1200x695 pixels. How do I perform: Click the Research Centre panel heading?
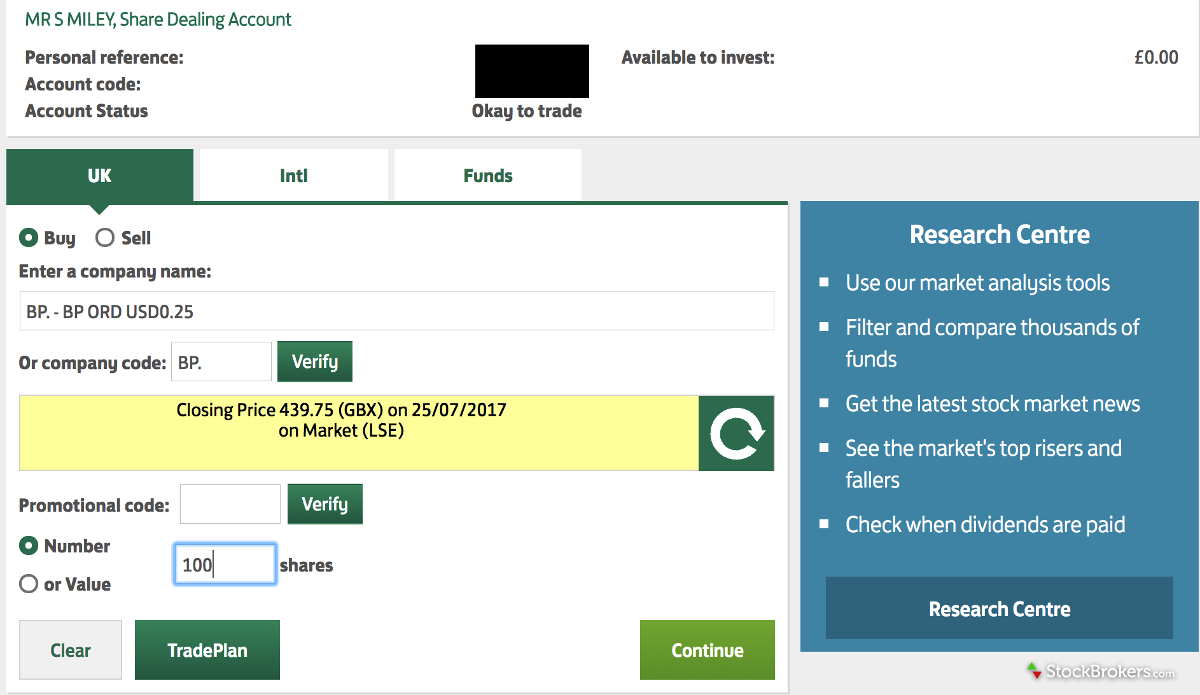[999, 235]
